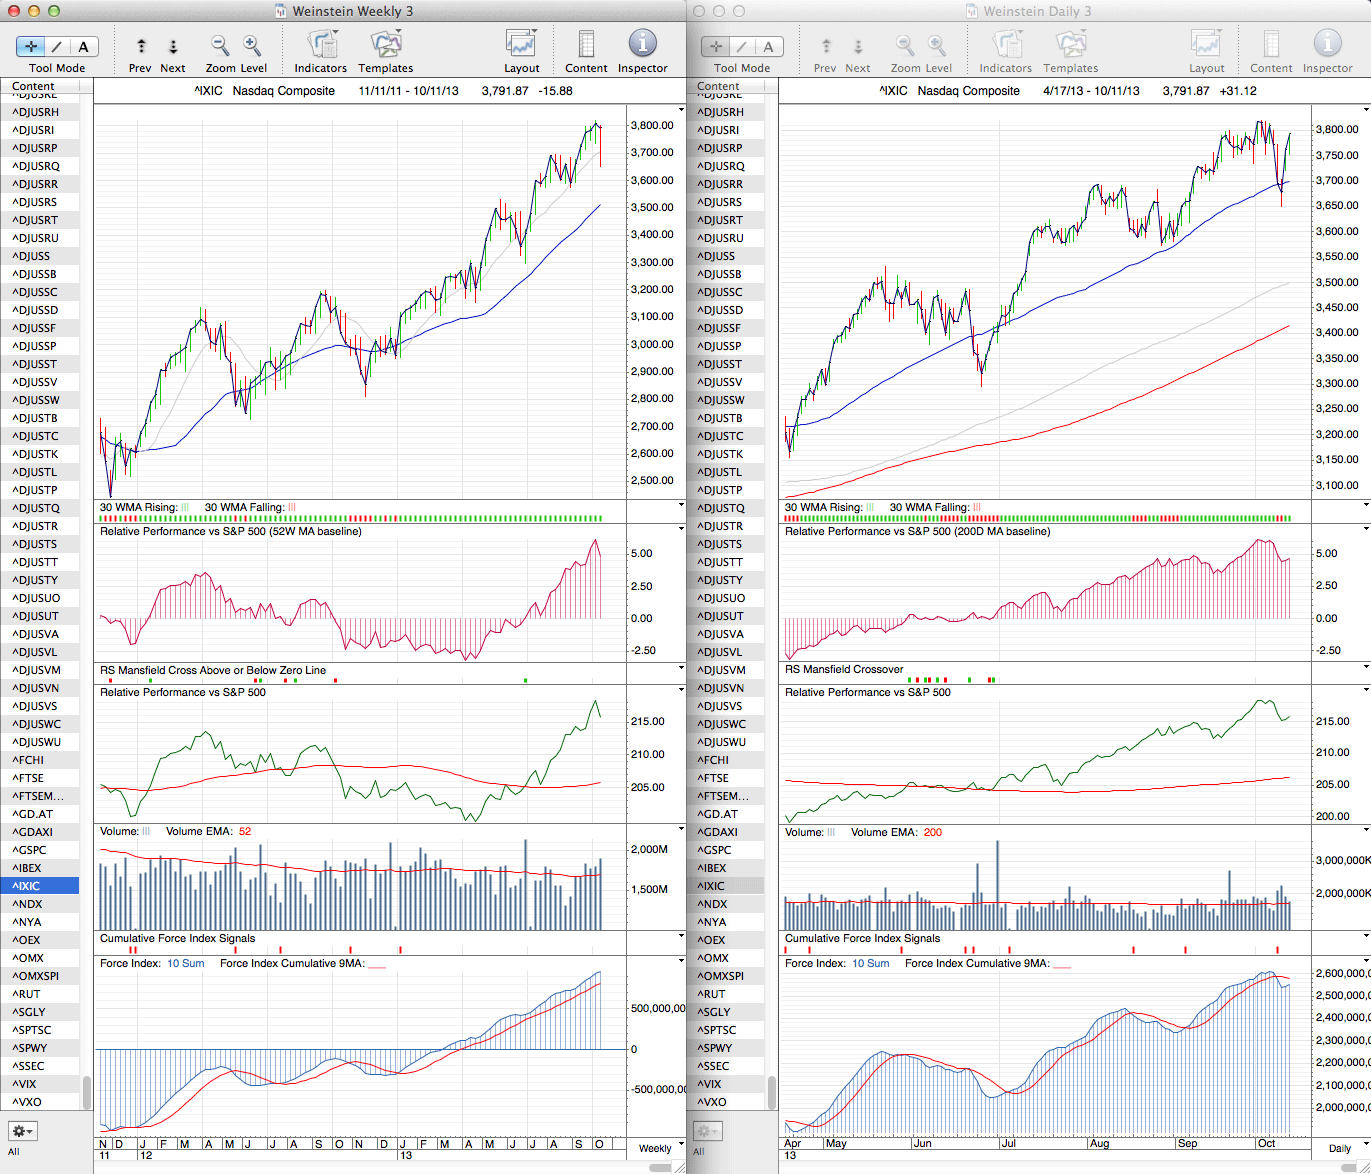This screenshot has height=1174, width=1371.
Task: Select the crosshair tool in Weinstein Weekly
Action: (31, 46)
